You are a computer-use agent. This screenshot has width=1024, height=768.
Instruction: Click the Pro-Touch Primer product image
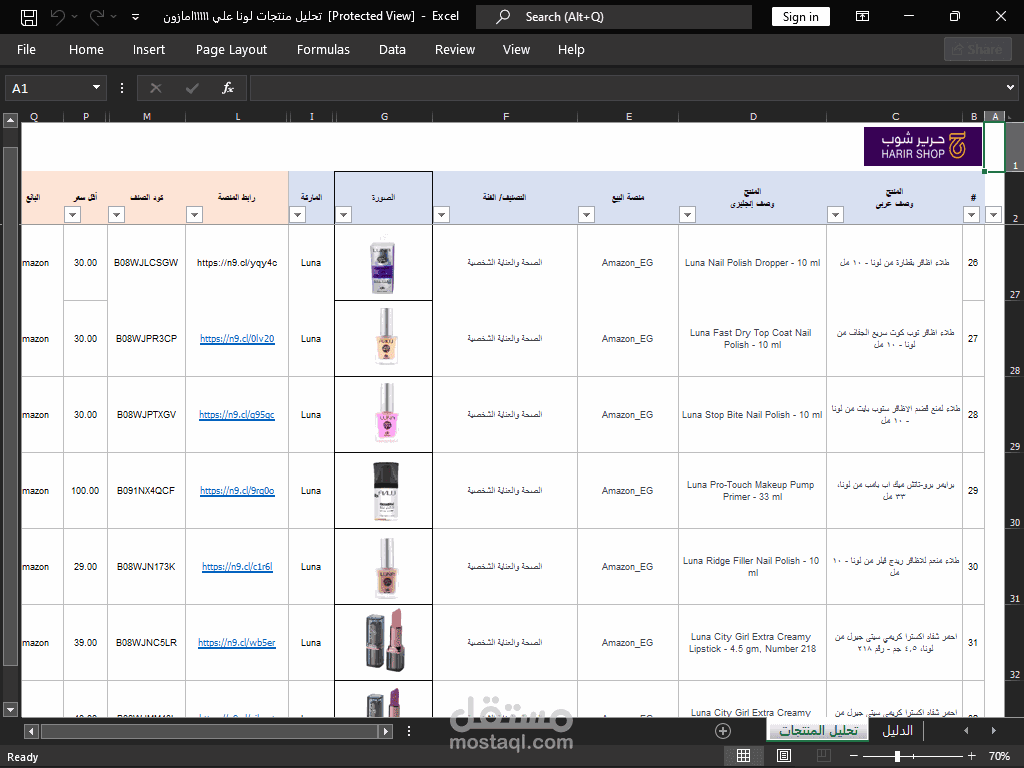click(x=385, y=490)
